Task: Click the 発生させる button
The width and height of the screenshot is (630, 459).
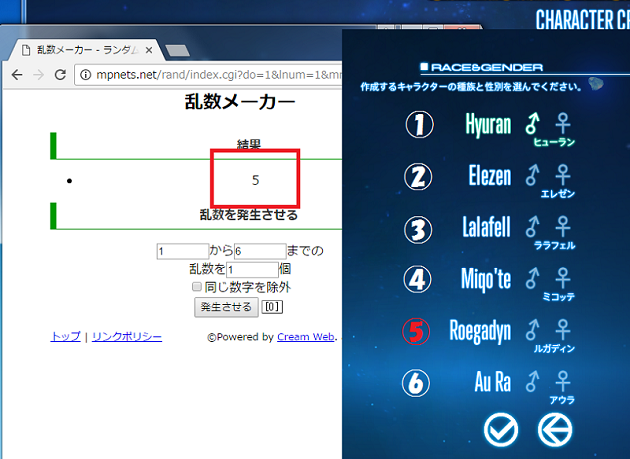Action: coord(226,307)
